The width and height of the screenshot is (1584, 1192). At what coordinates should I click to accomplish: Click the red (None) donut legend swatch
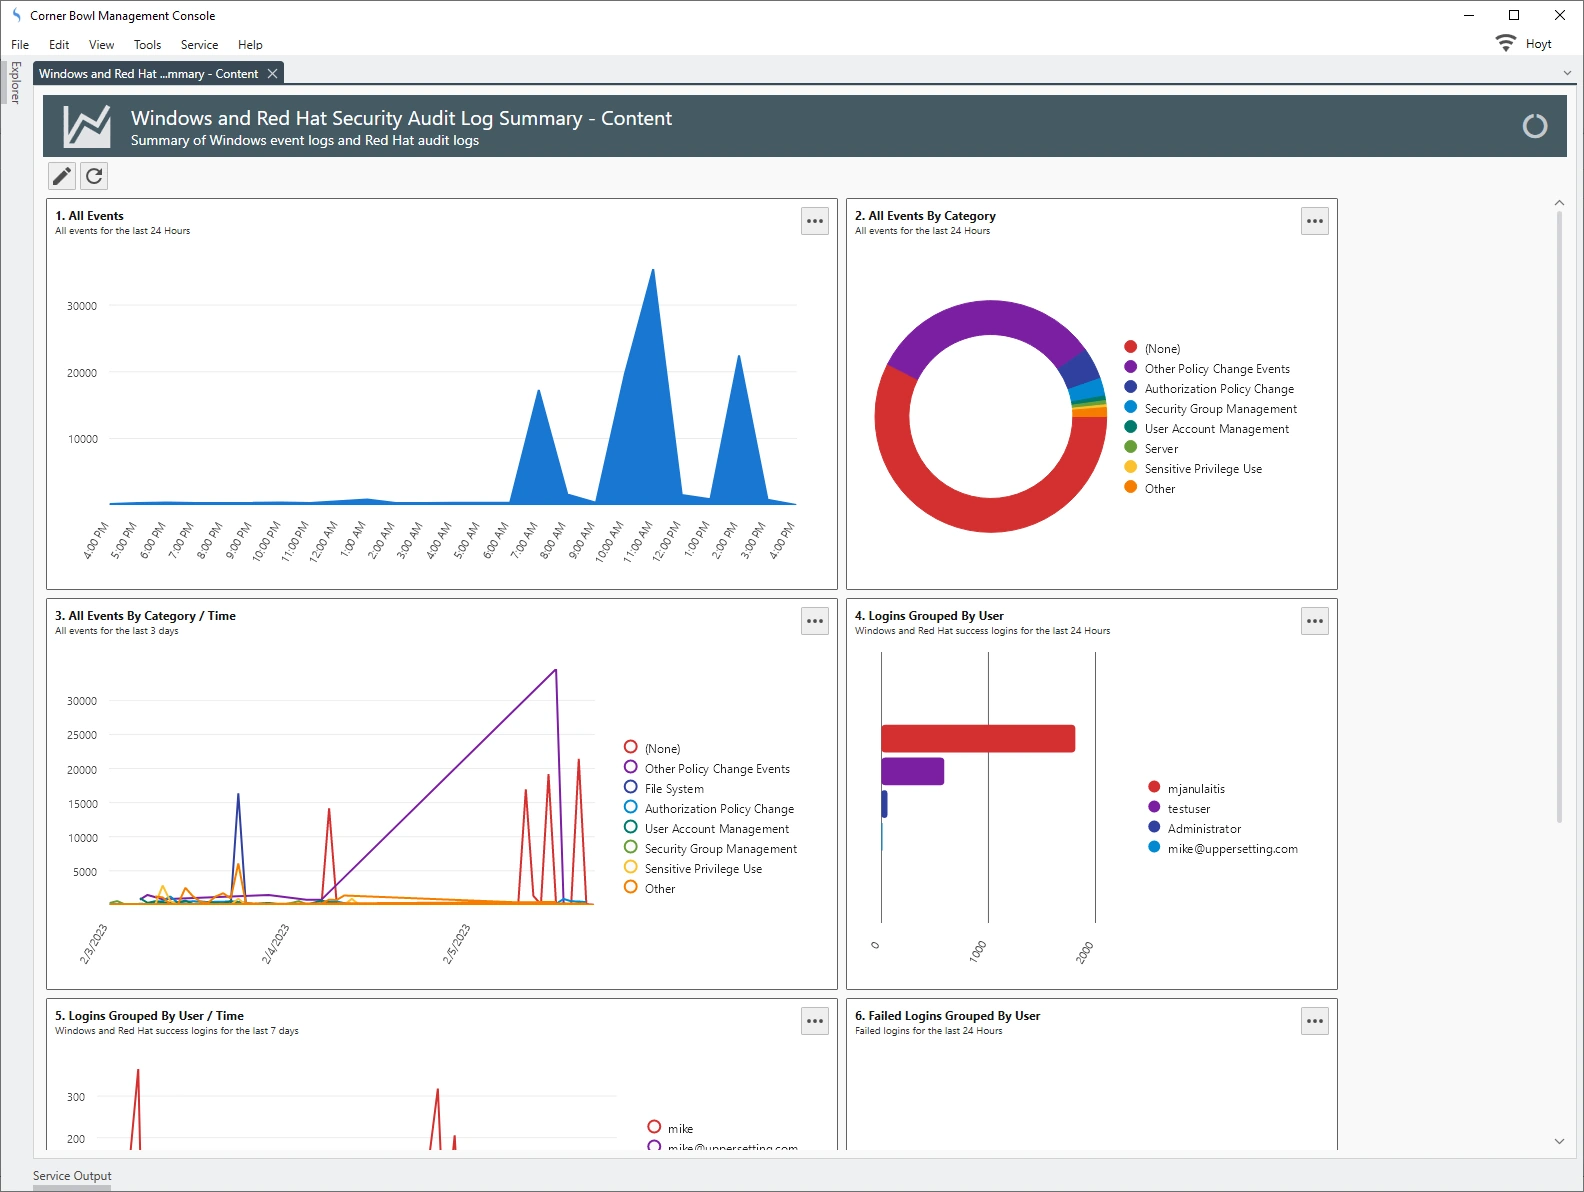pyautogui.click(x=1130, y=347)
